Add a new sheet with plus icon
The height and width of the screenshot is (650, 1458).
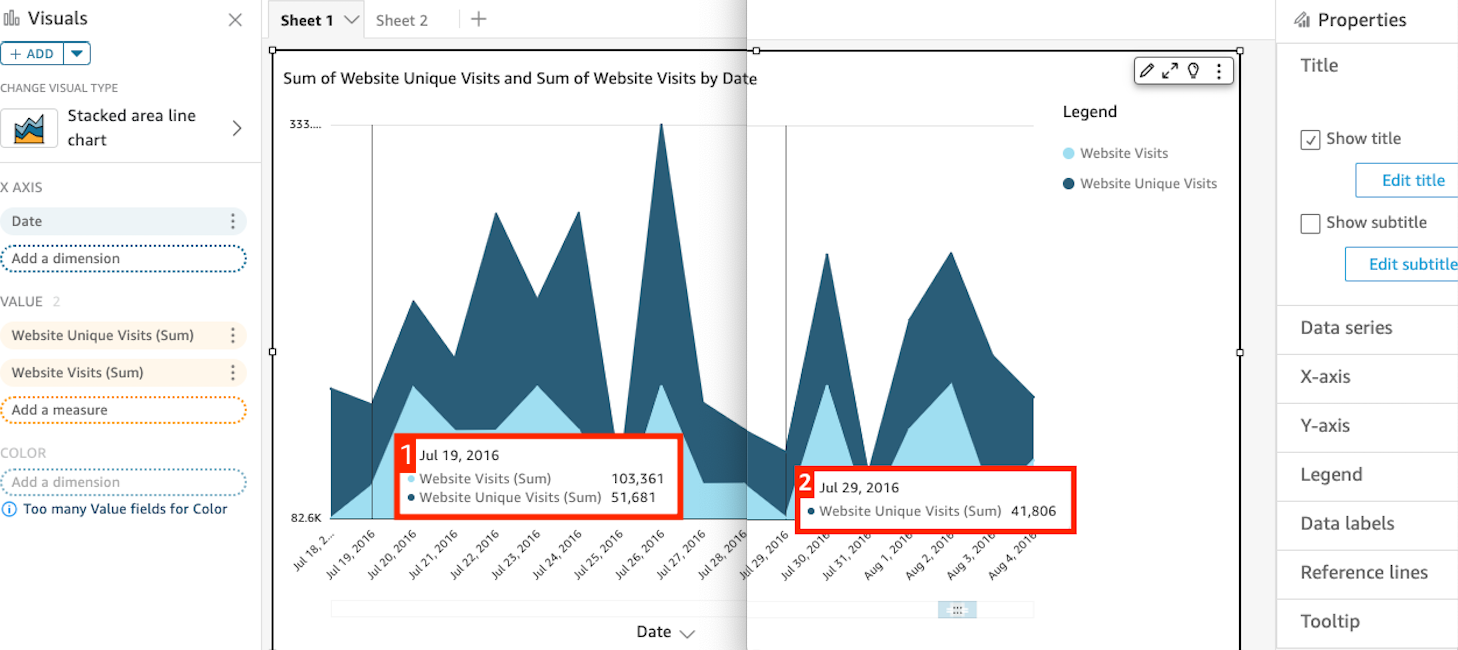click(479, 19)
